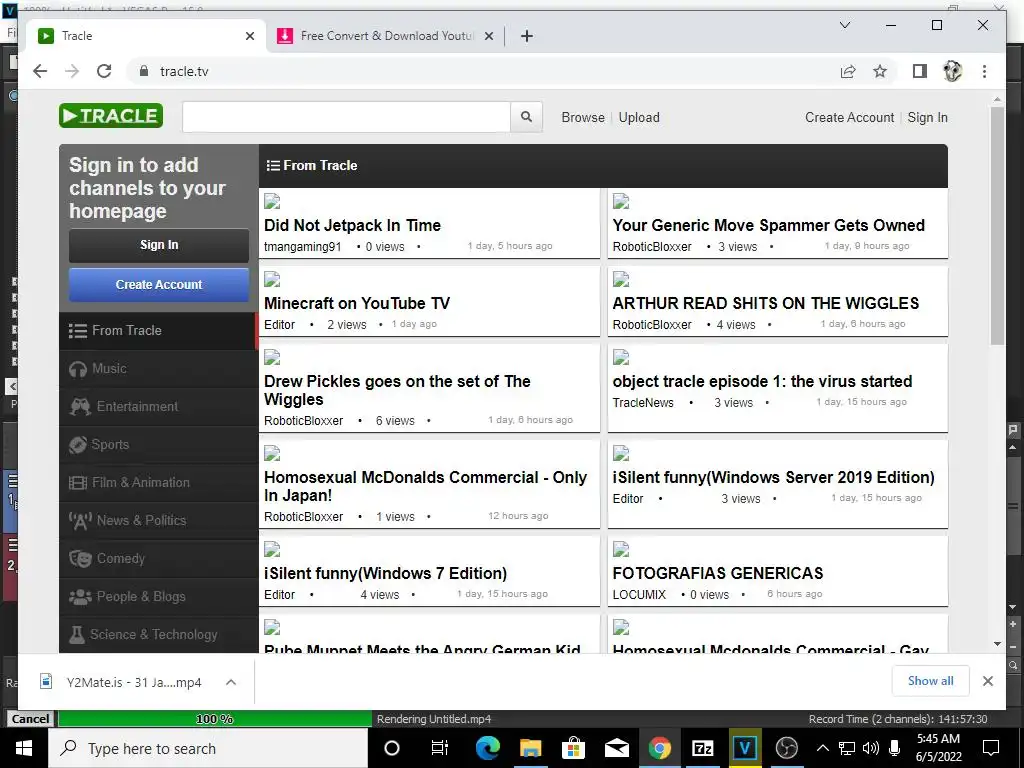The image size is (1024, 768).
Task: Open Chrome side panel icon
Action: [920, 71]
